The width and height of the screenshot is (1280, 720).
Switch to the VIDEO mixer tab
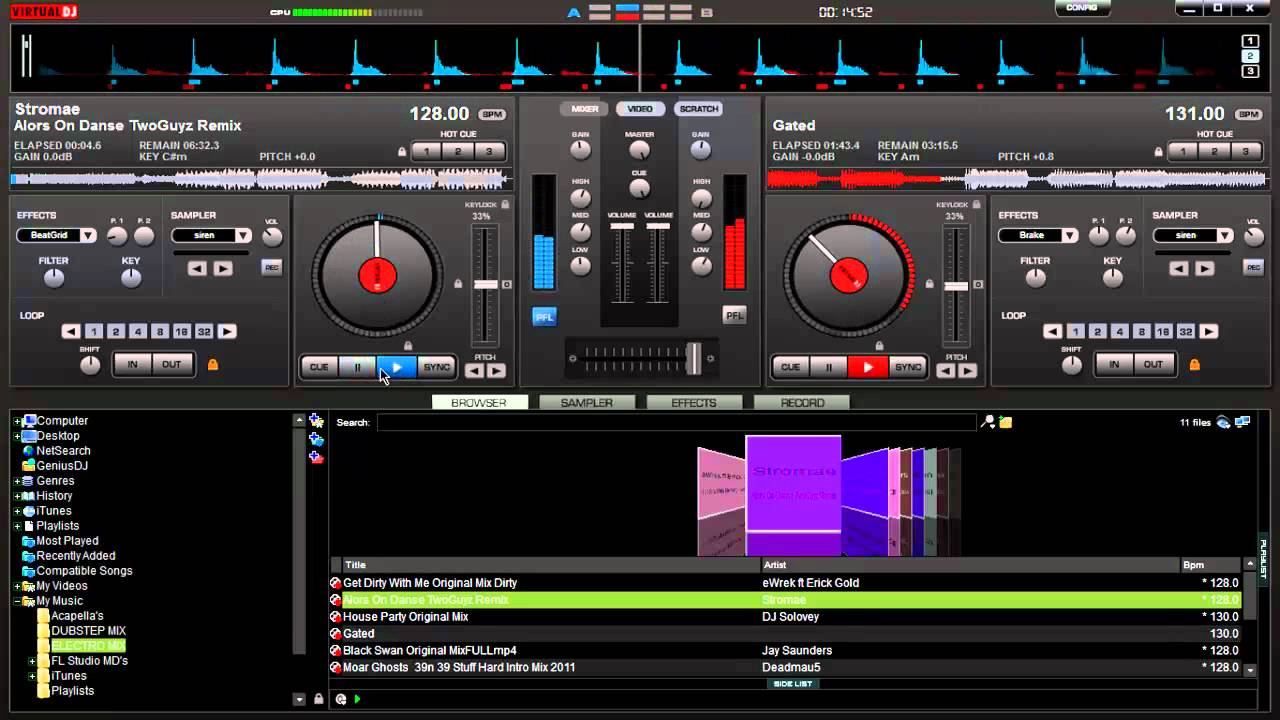point(640,109)
